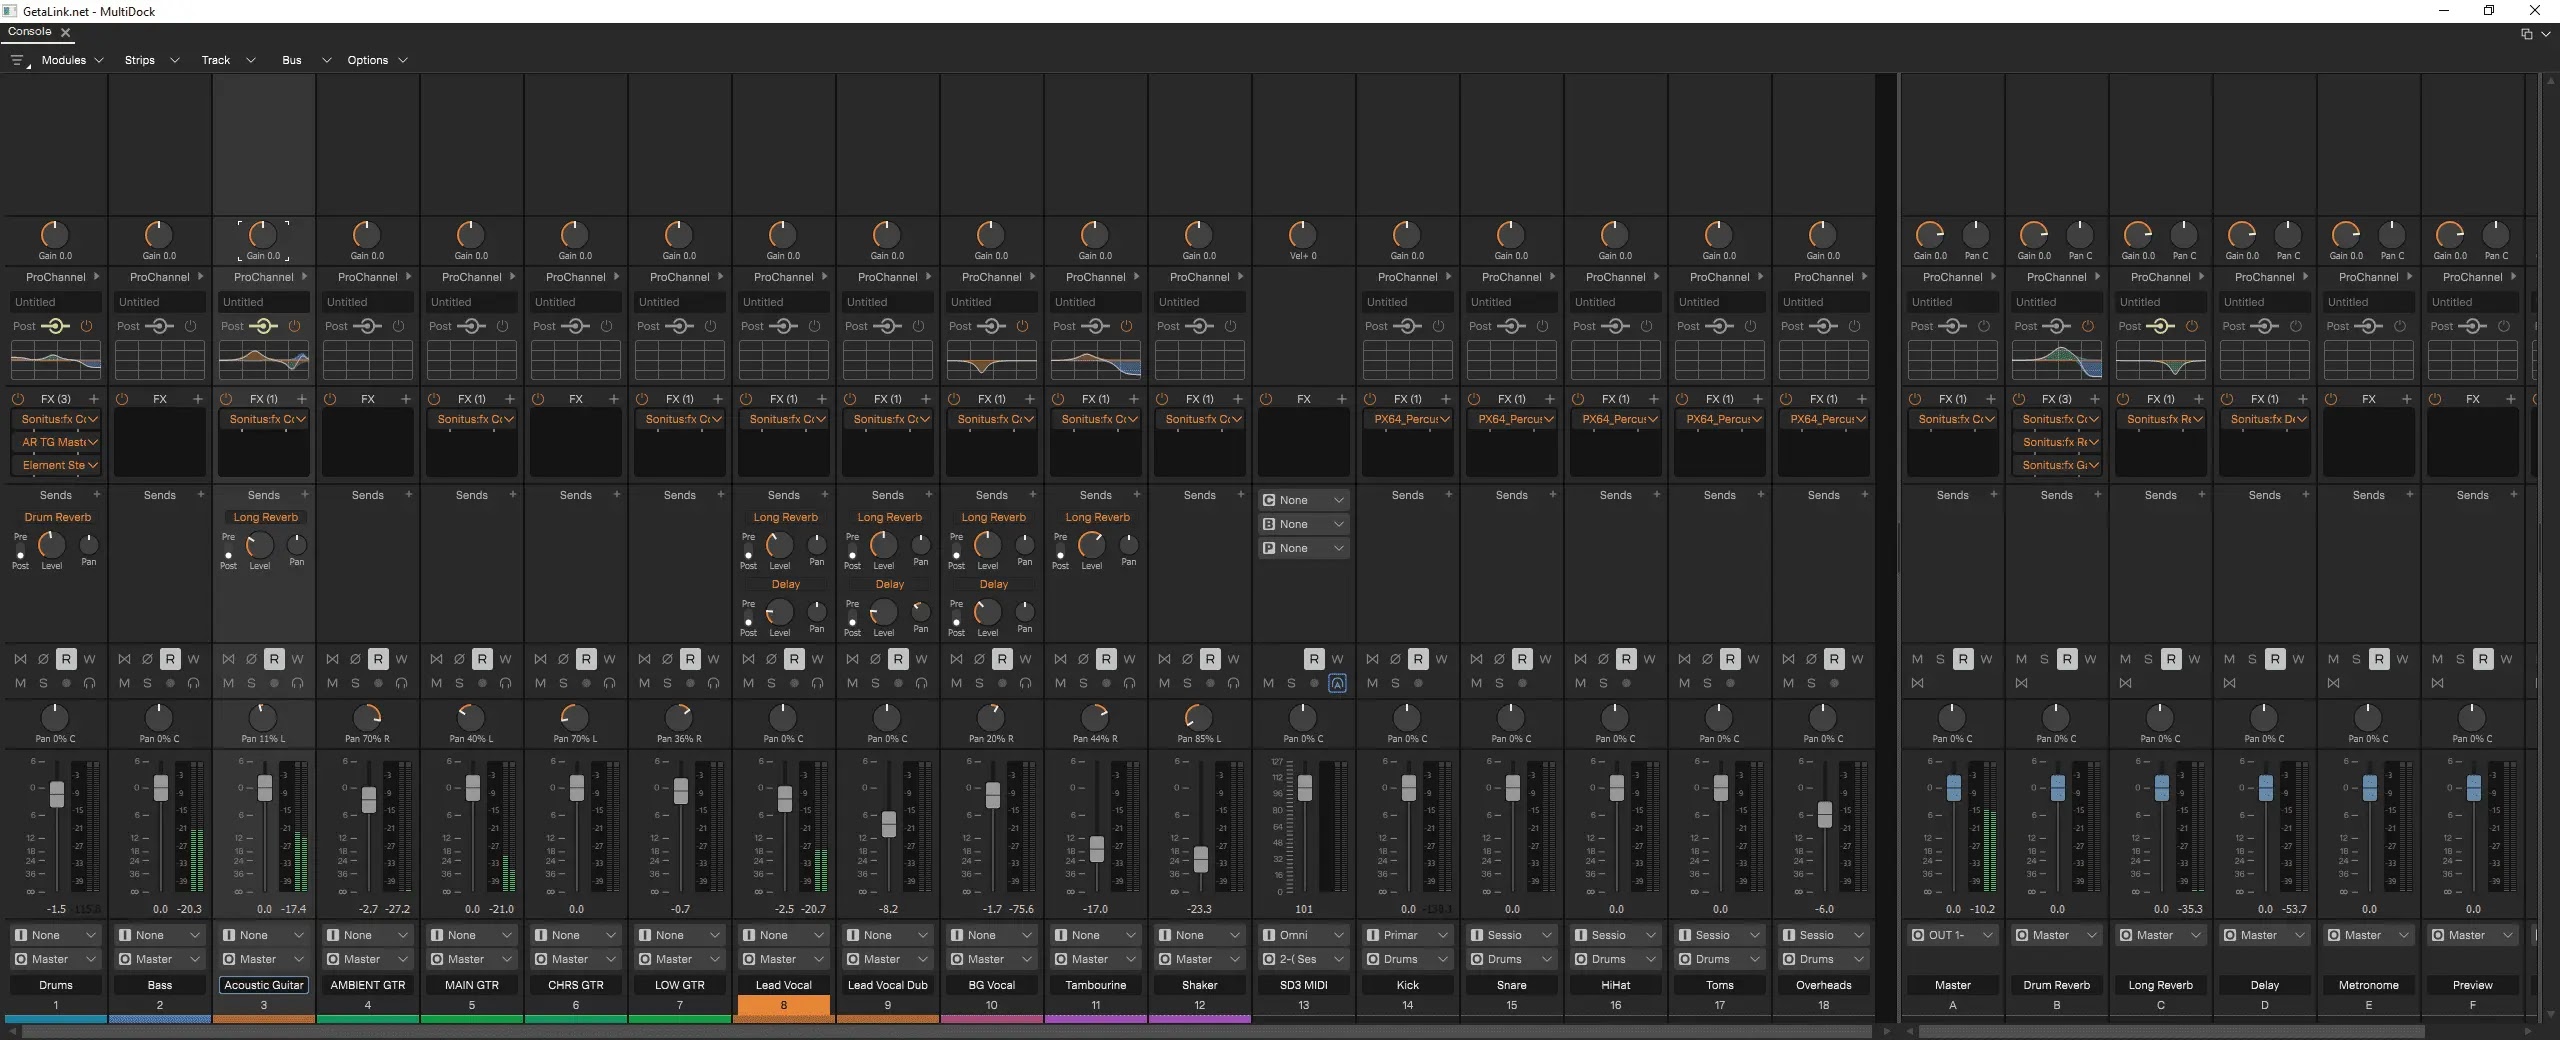This screenshot has height=1040, width=2560.
Task: Adjust the Lead Vocal volume fader
Action: [785, 800]
